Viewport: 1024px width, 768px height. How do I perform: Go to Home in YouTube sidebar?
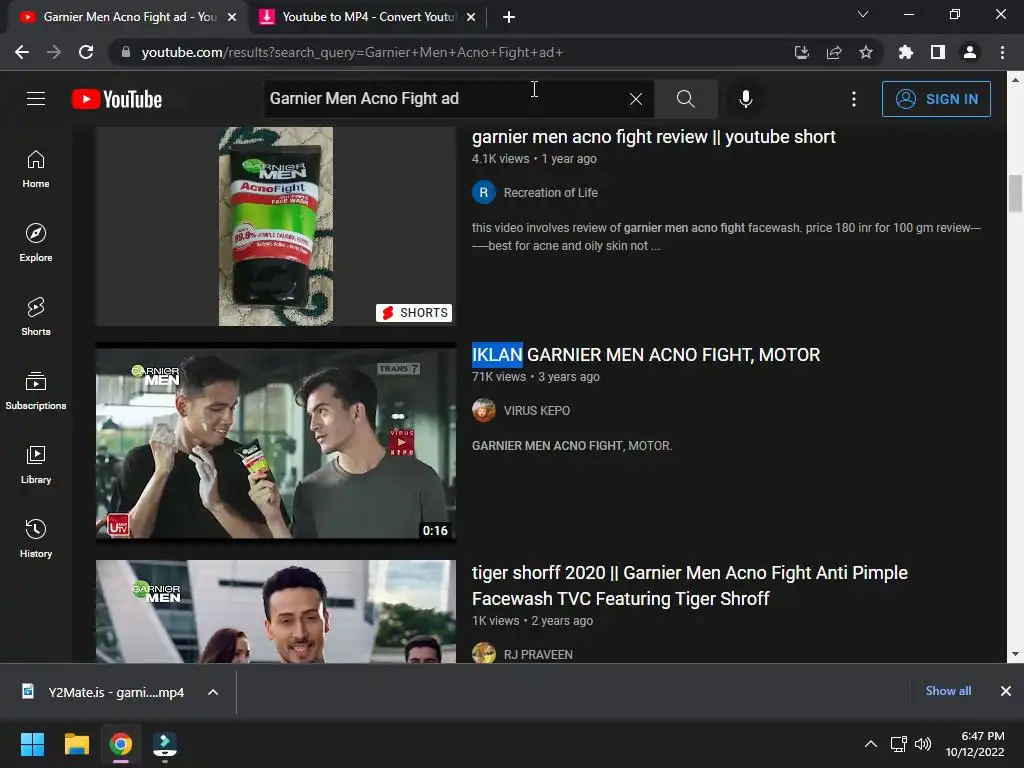coord(36,169)
